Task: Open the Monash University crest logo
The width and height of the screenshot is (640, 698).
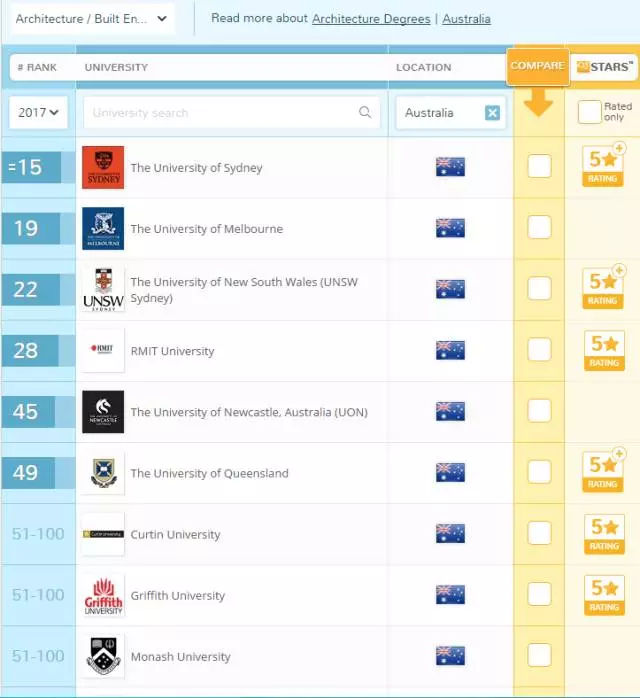Action: [103, 656]
